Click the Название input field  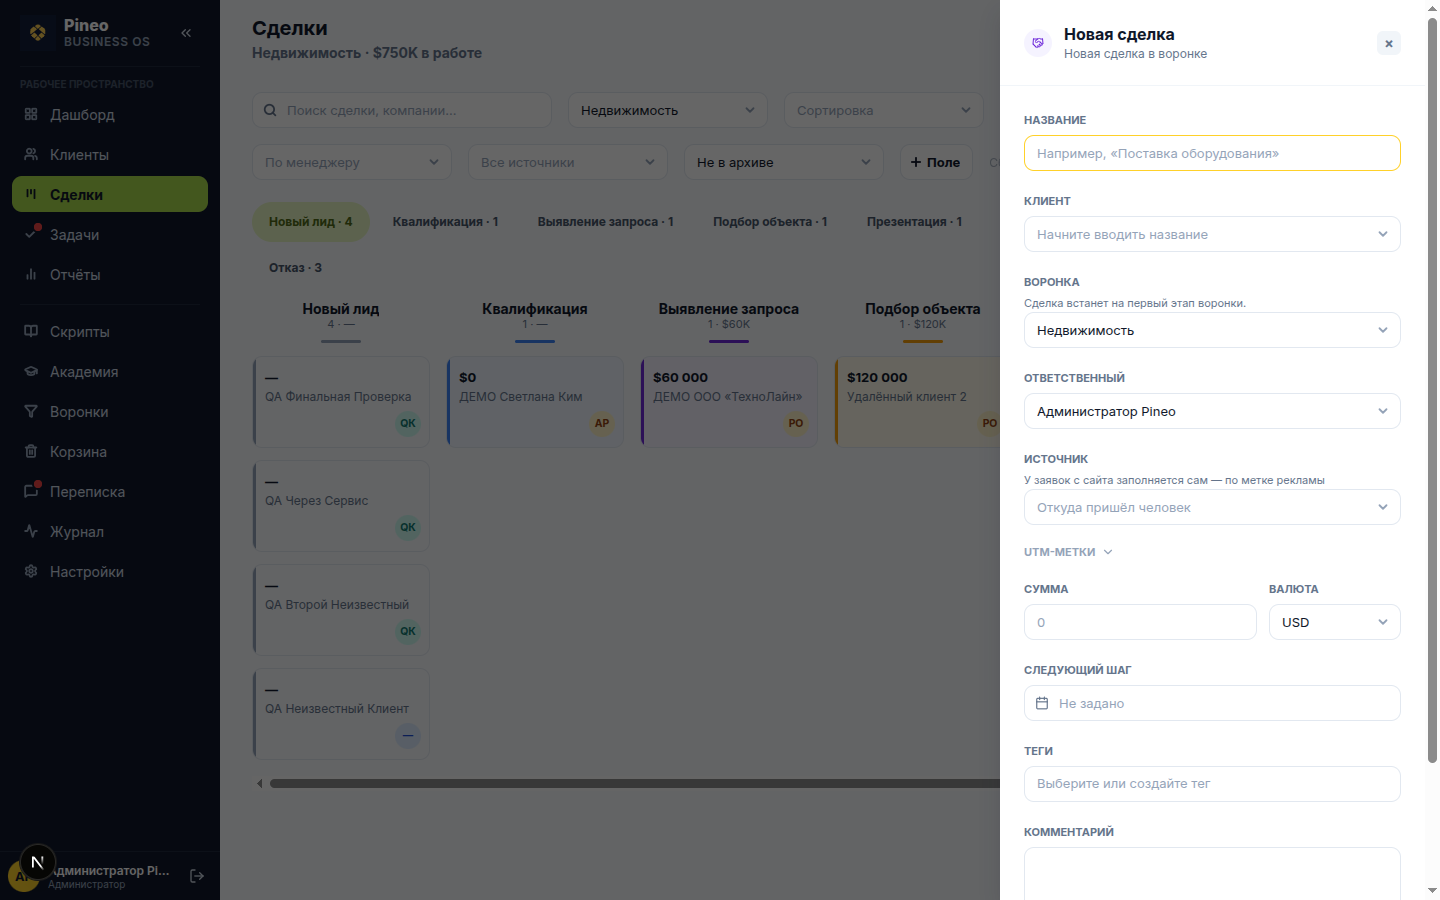click(x=1212, y=153)
